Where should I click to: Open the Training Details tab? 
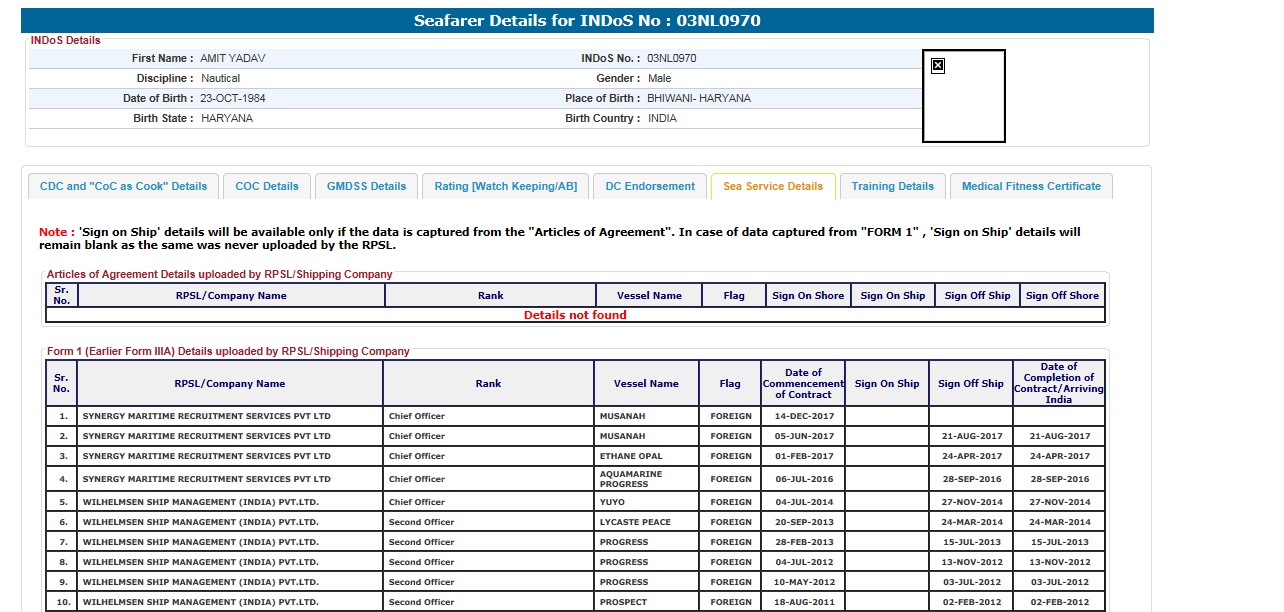click(x=892, y=186)
